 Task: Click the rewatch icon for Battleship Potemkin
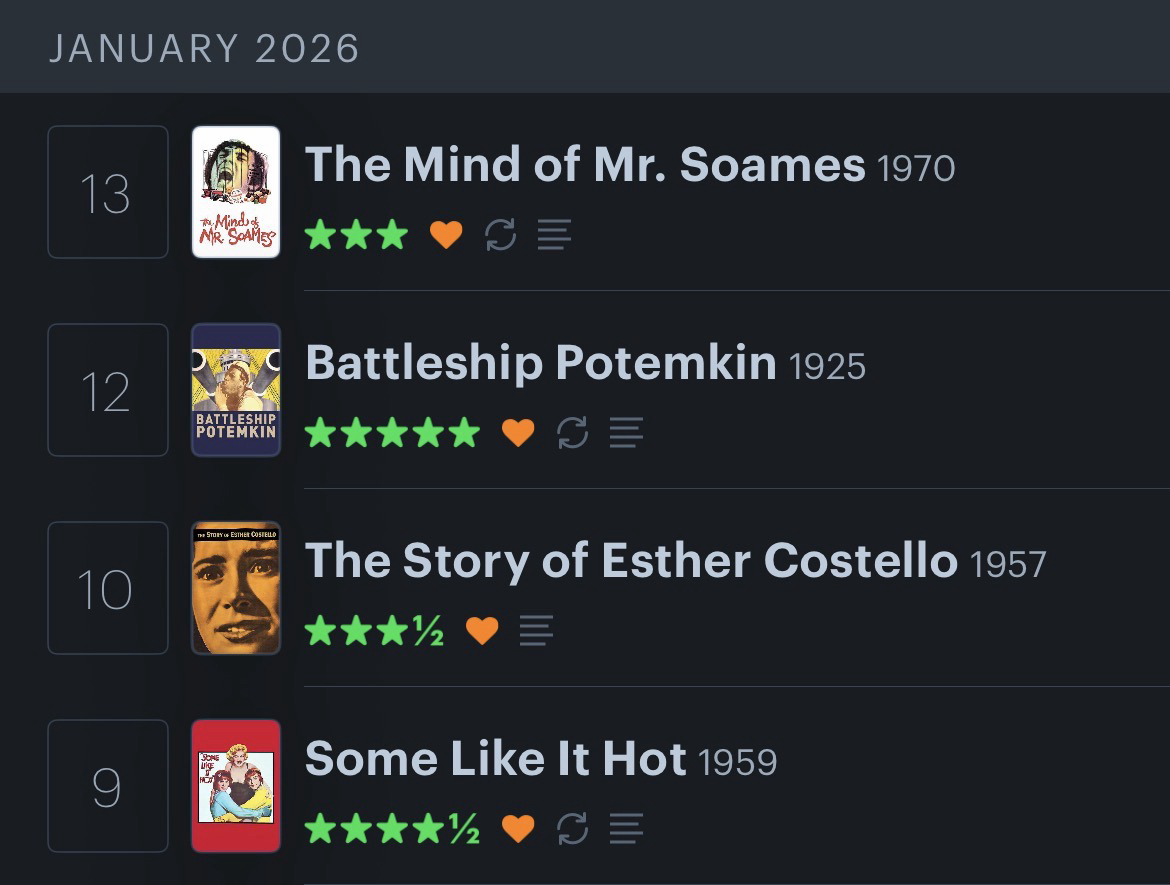pos(572,433)
